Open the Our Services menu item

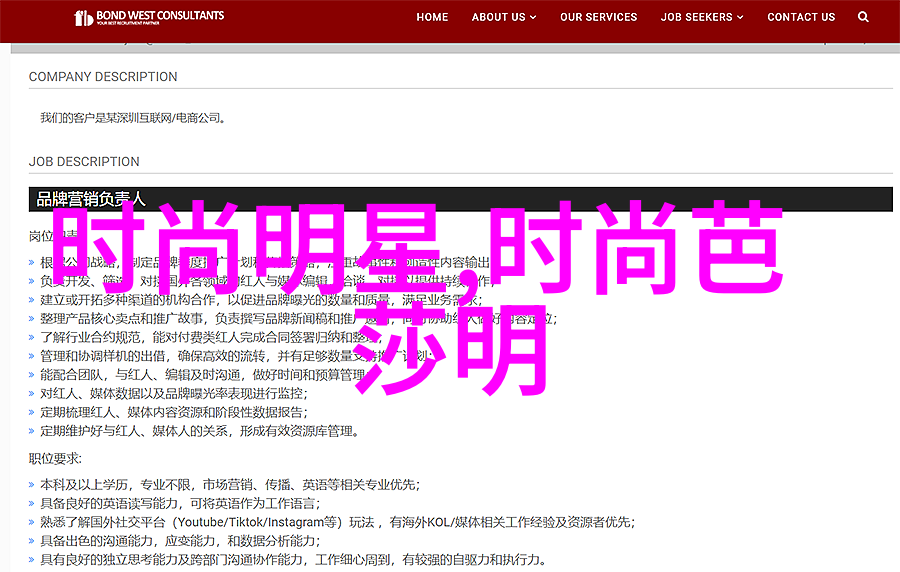click(x=598, y=17)
